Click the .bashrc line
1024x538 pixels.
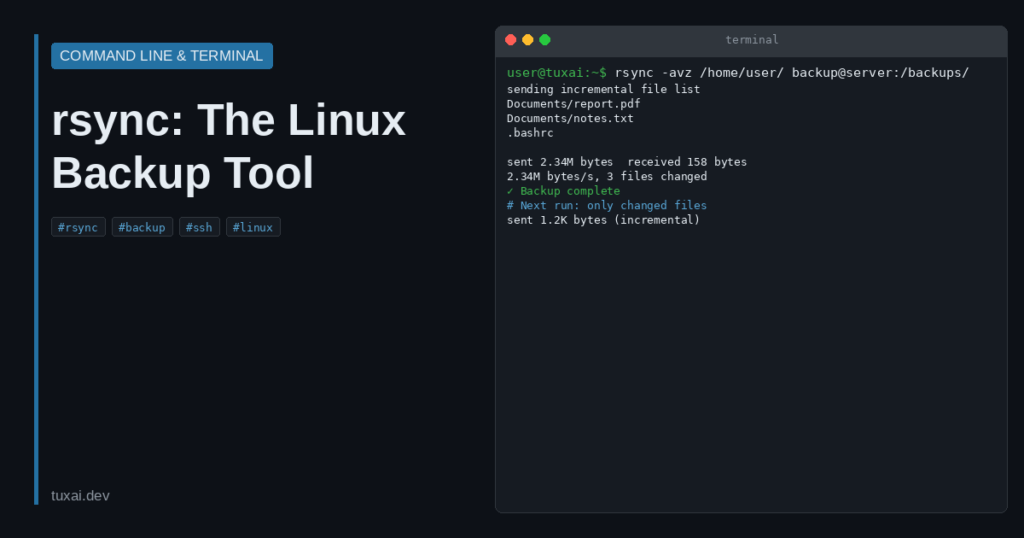pyautogui.click(x=530, y=133)
